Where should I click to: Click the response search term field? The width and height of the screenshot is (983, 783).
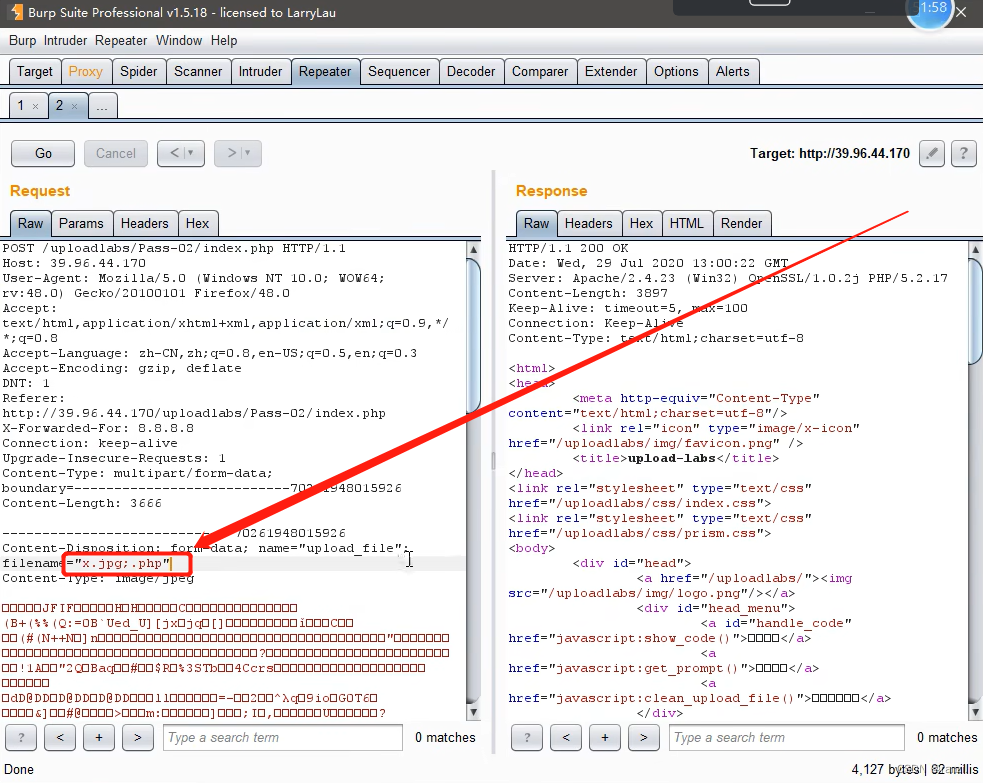pos(787,737)
